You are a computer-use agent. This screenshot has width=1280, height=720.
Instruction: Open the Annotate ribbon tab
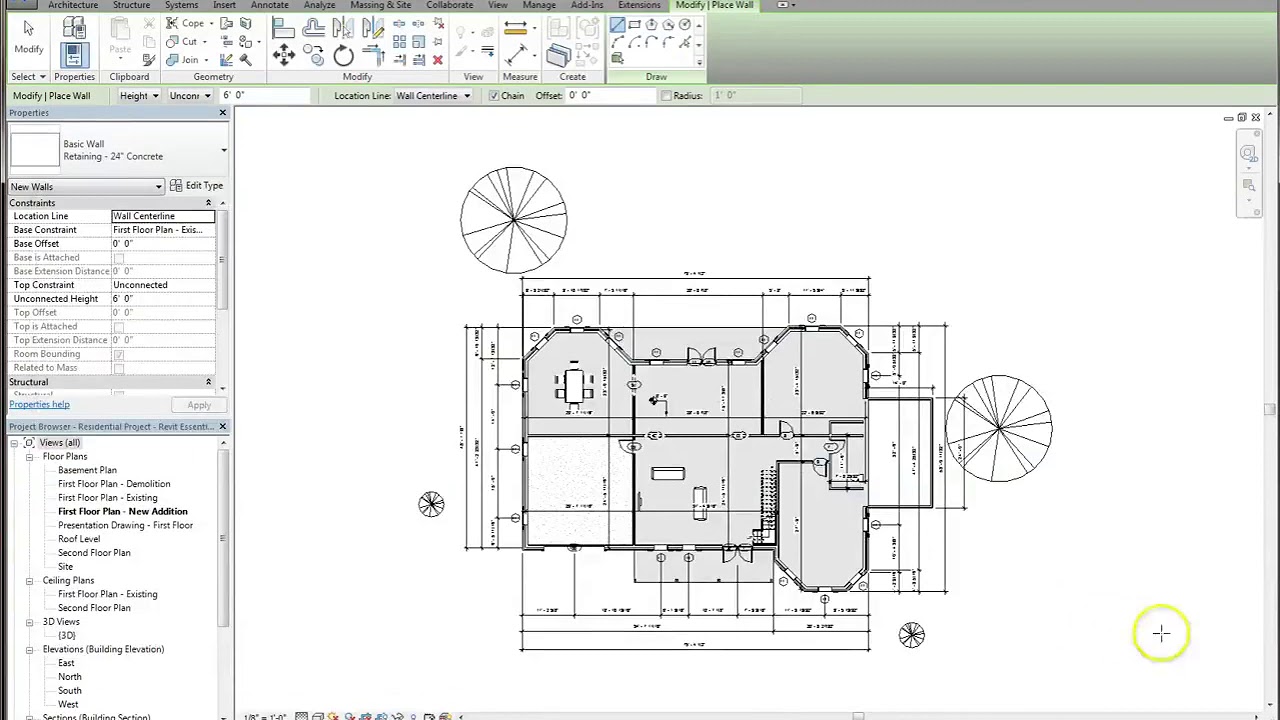[x=269, y=5]
